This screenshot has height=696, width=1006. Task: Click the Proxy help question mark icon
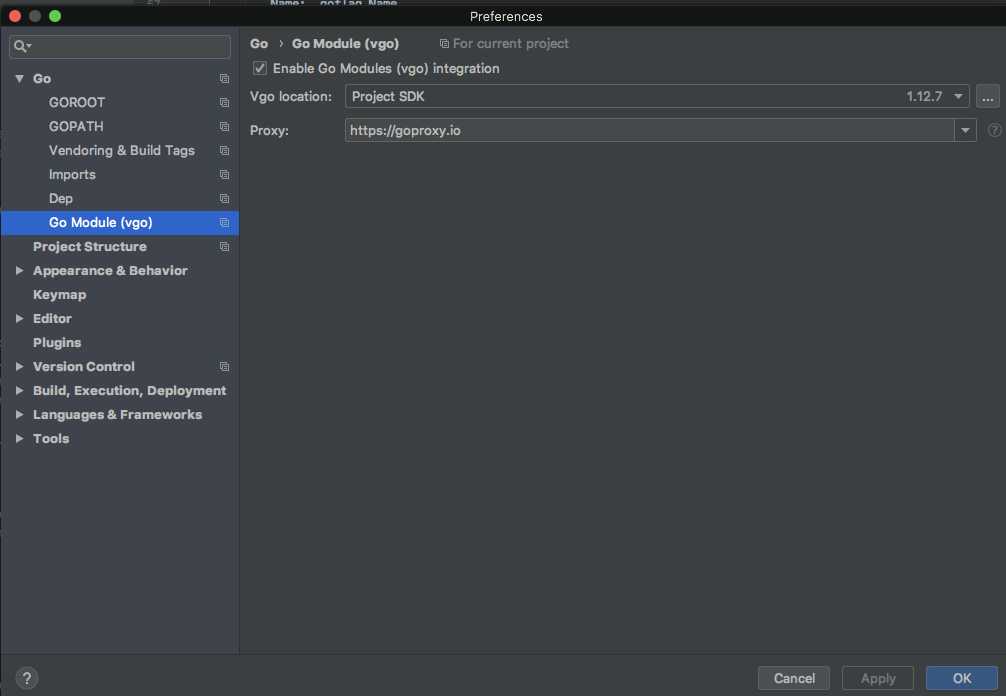(994, 130)
